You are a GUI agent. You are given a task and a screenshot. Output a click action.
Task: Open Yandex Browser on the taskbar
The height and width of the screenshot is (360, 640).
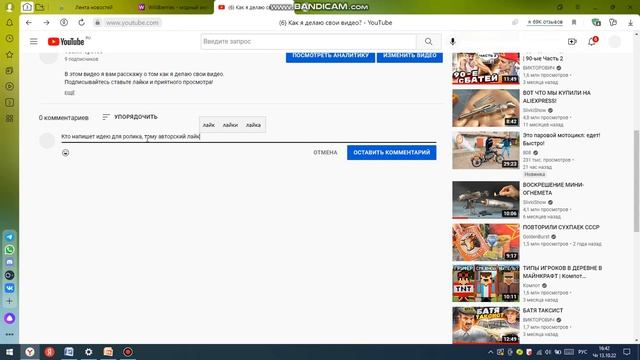[x=29, y=352]
